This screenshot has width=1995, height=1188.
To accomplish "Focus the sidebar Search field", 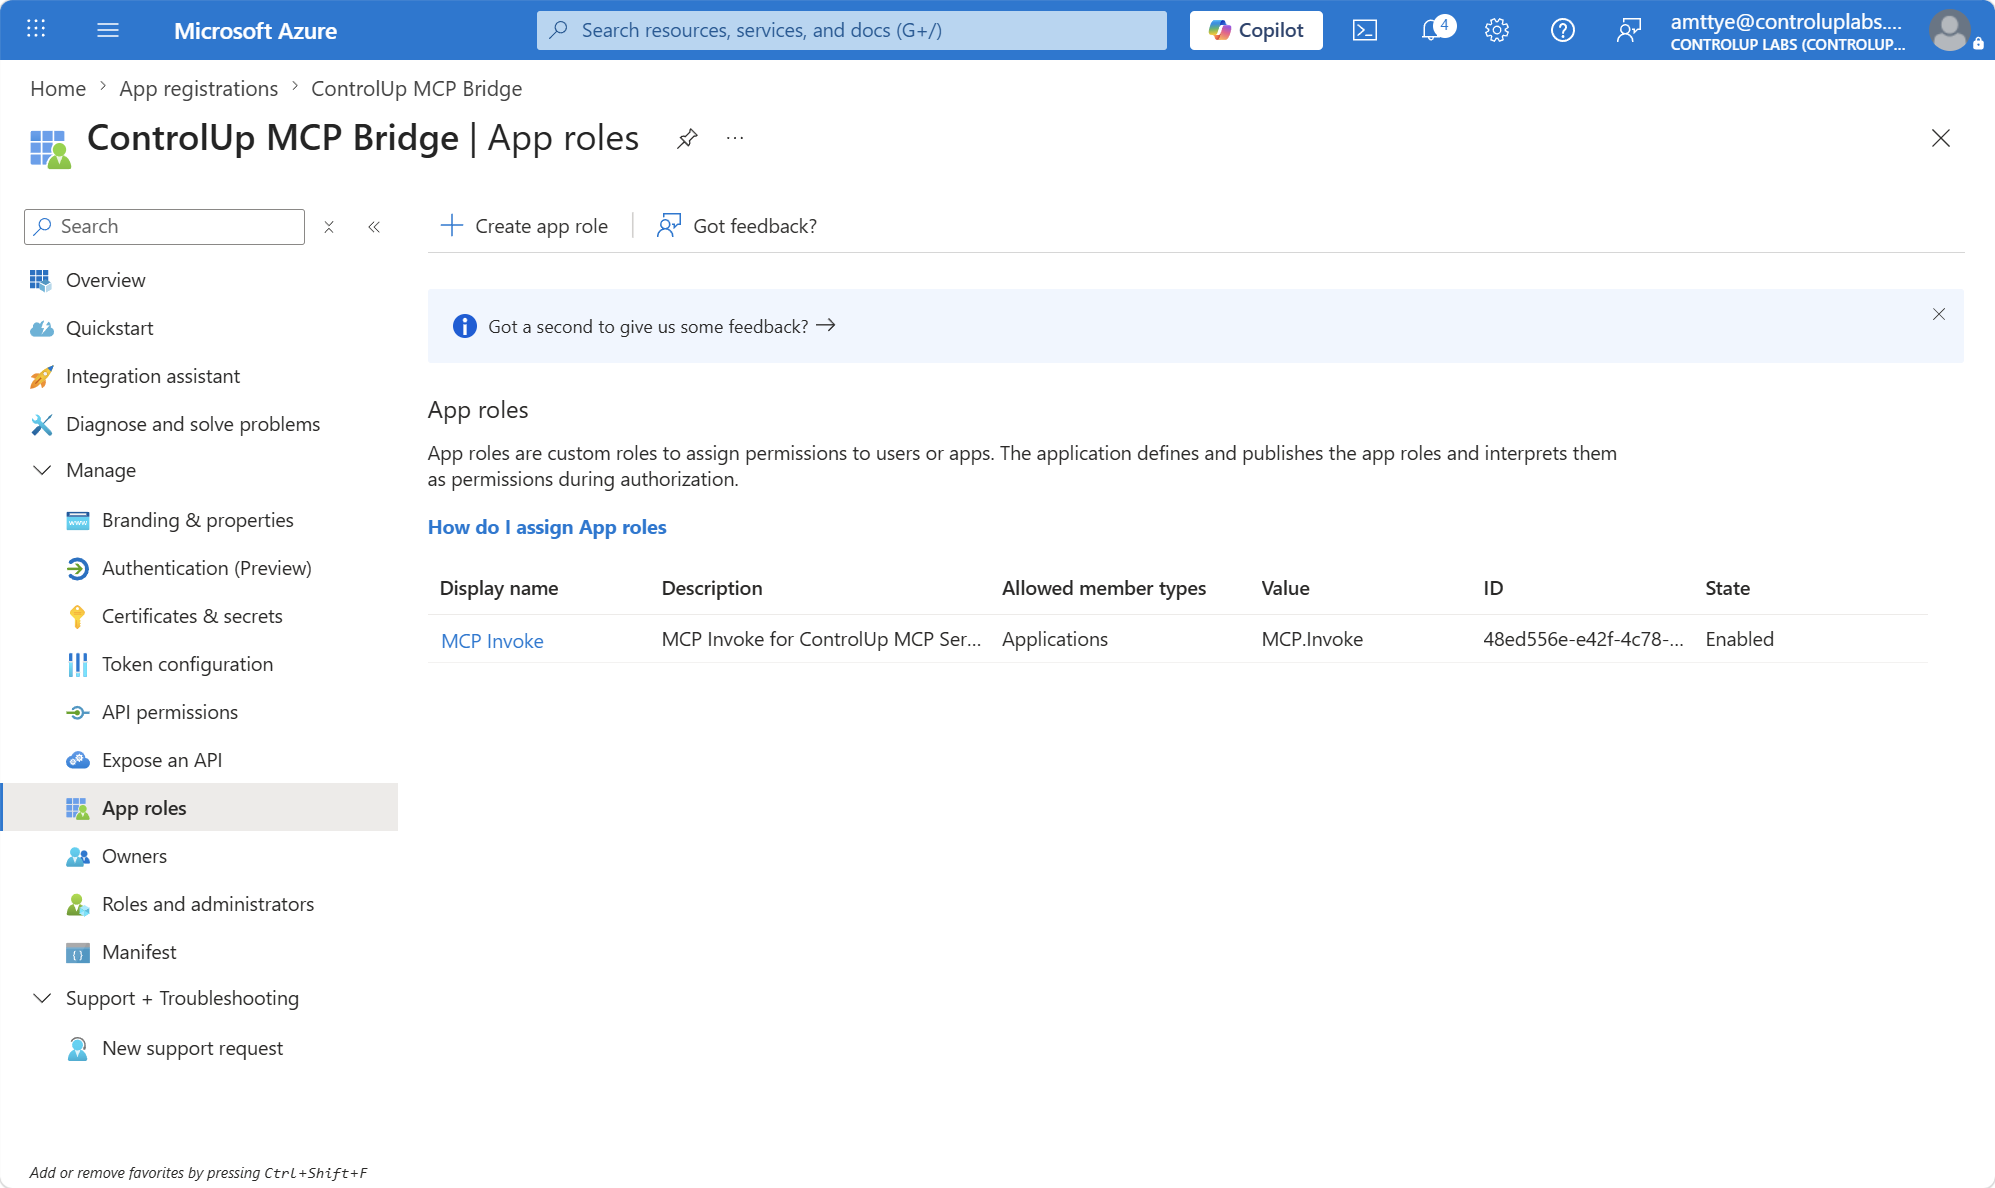I will (x=164, y=227).
